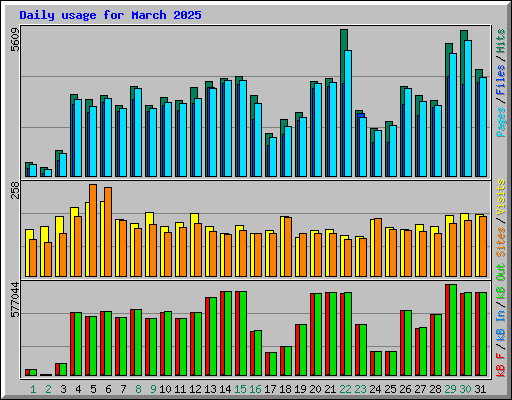This screenshot has height=400, width=512.
Task: Click day label 5 on the axis
Action: (x=93, y=389)
